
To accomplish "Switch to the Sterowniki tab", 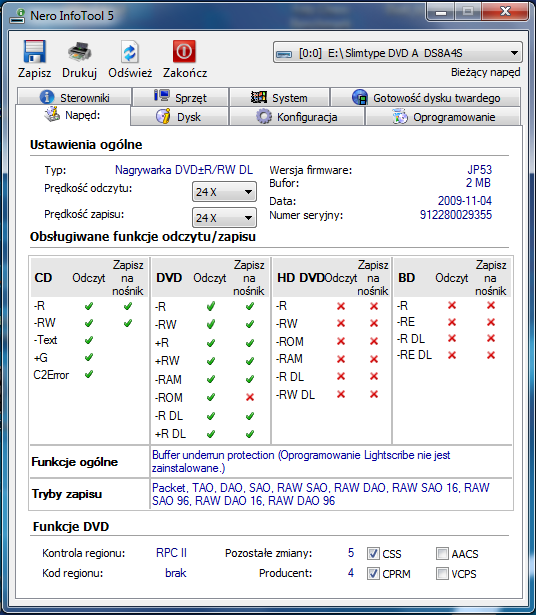I will click(x=74, y=97).
